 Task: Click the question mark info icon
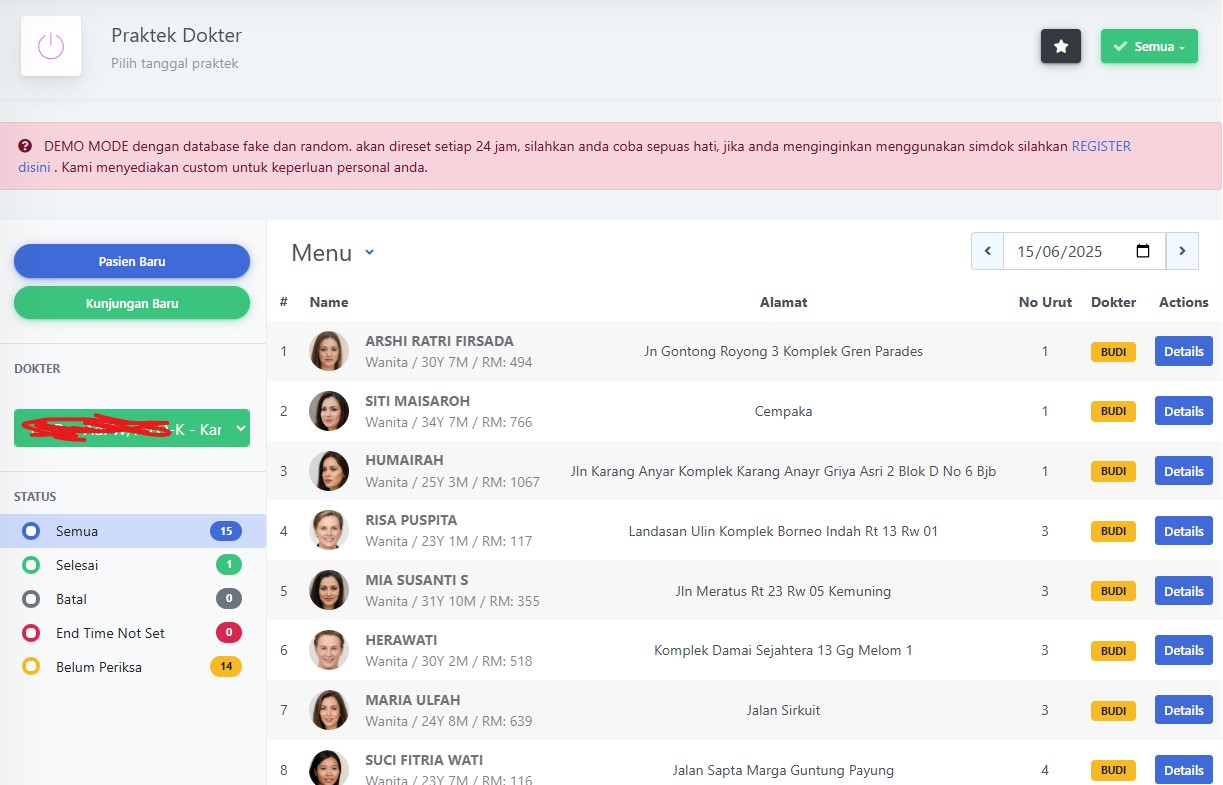pyautogui.click(x=25, y=146)
